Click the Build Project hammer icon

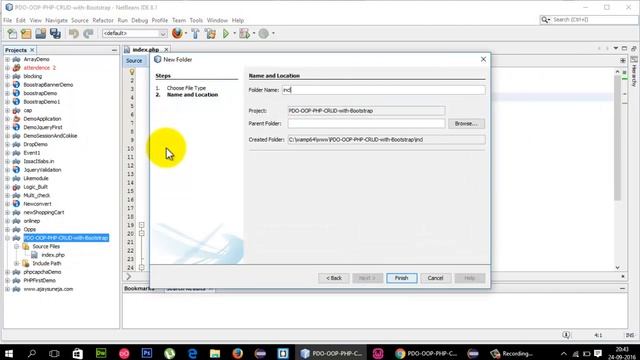tap(195, 33)
